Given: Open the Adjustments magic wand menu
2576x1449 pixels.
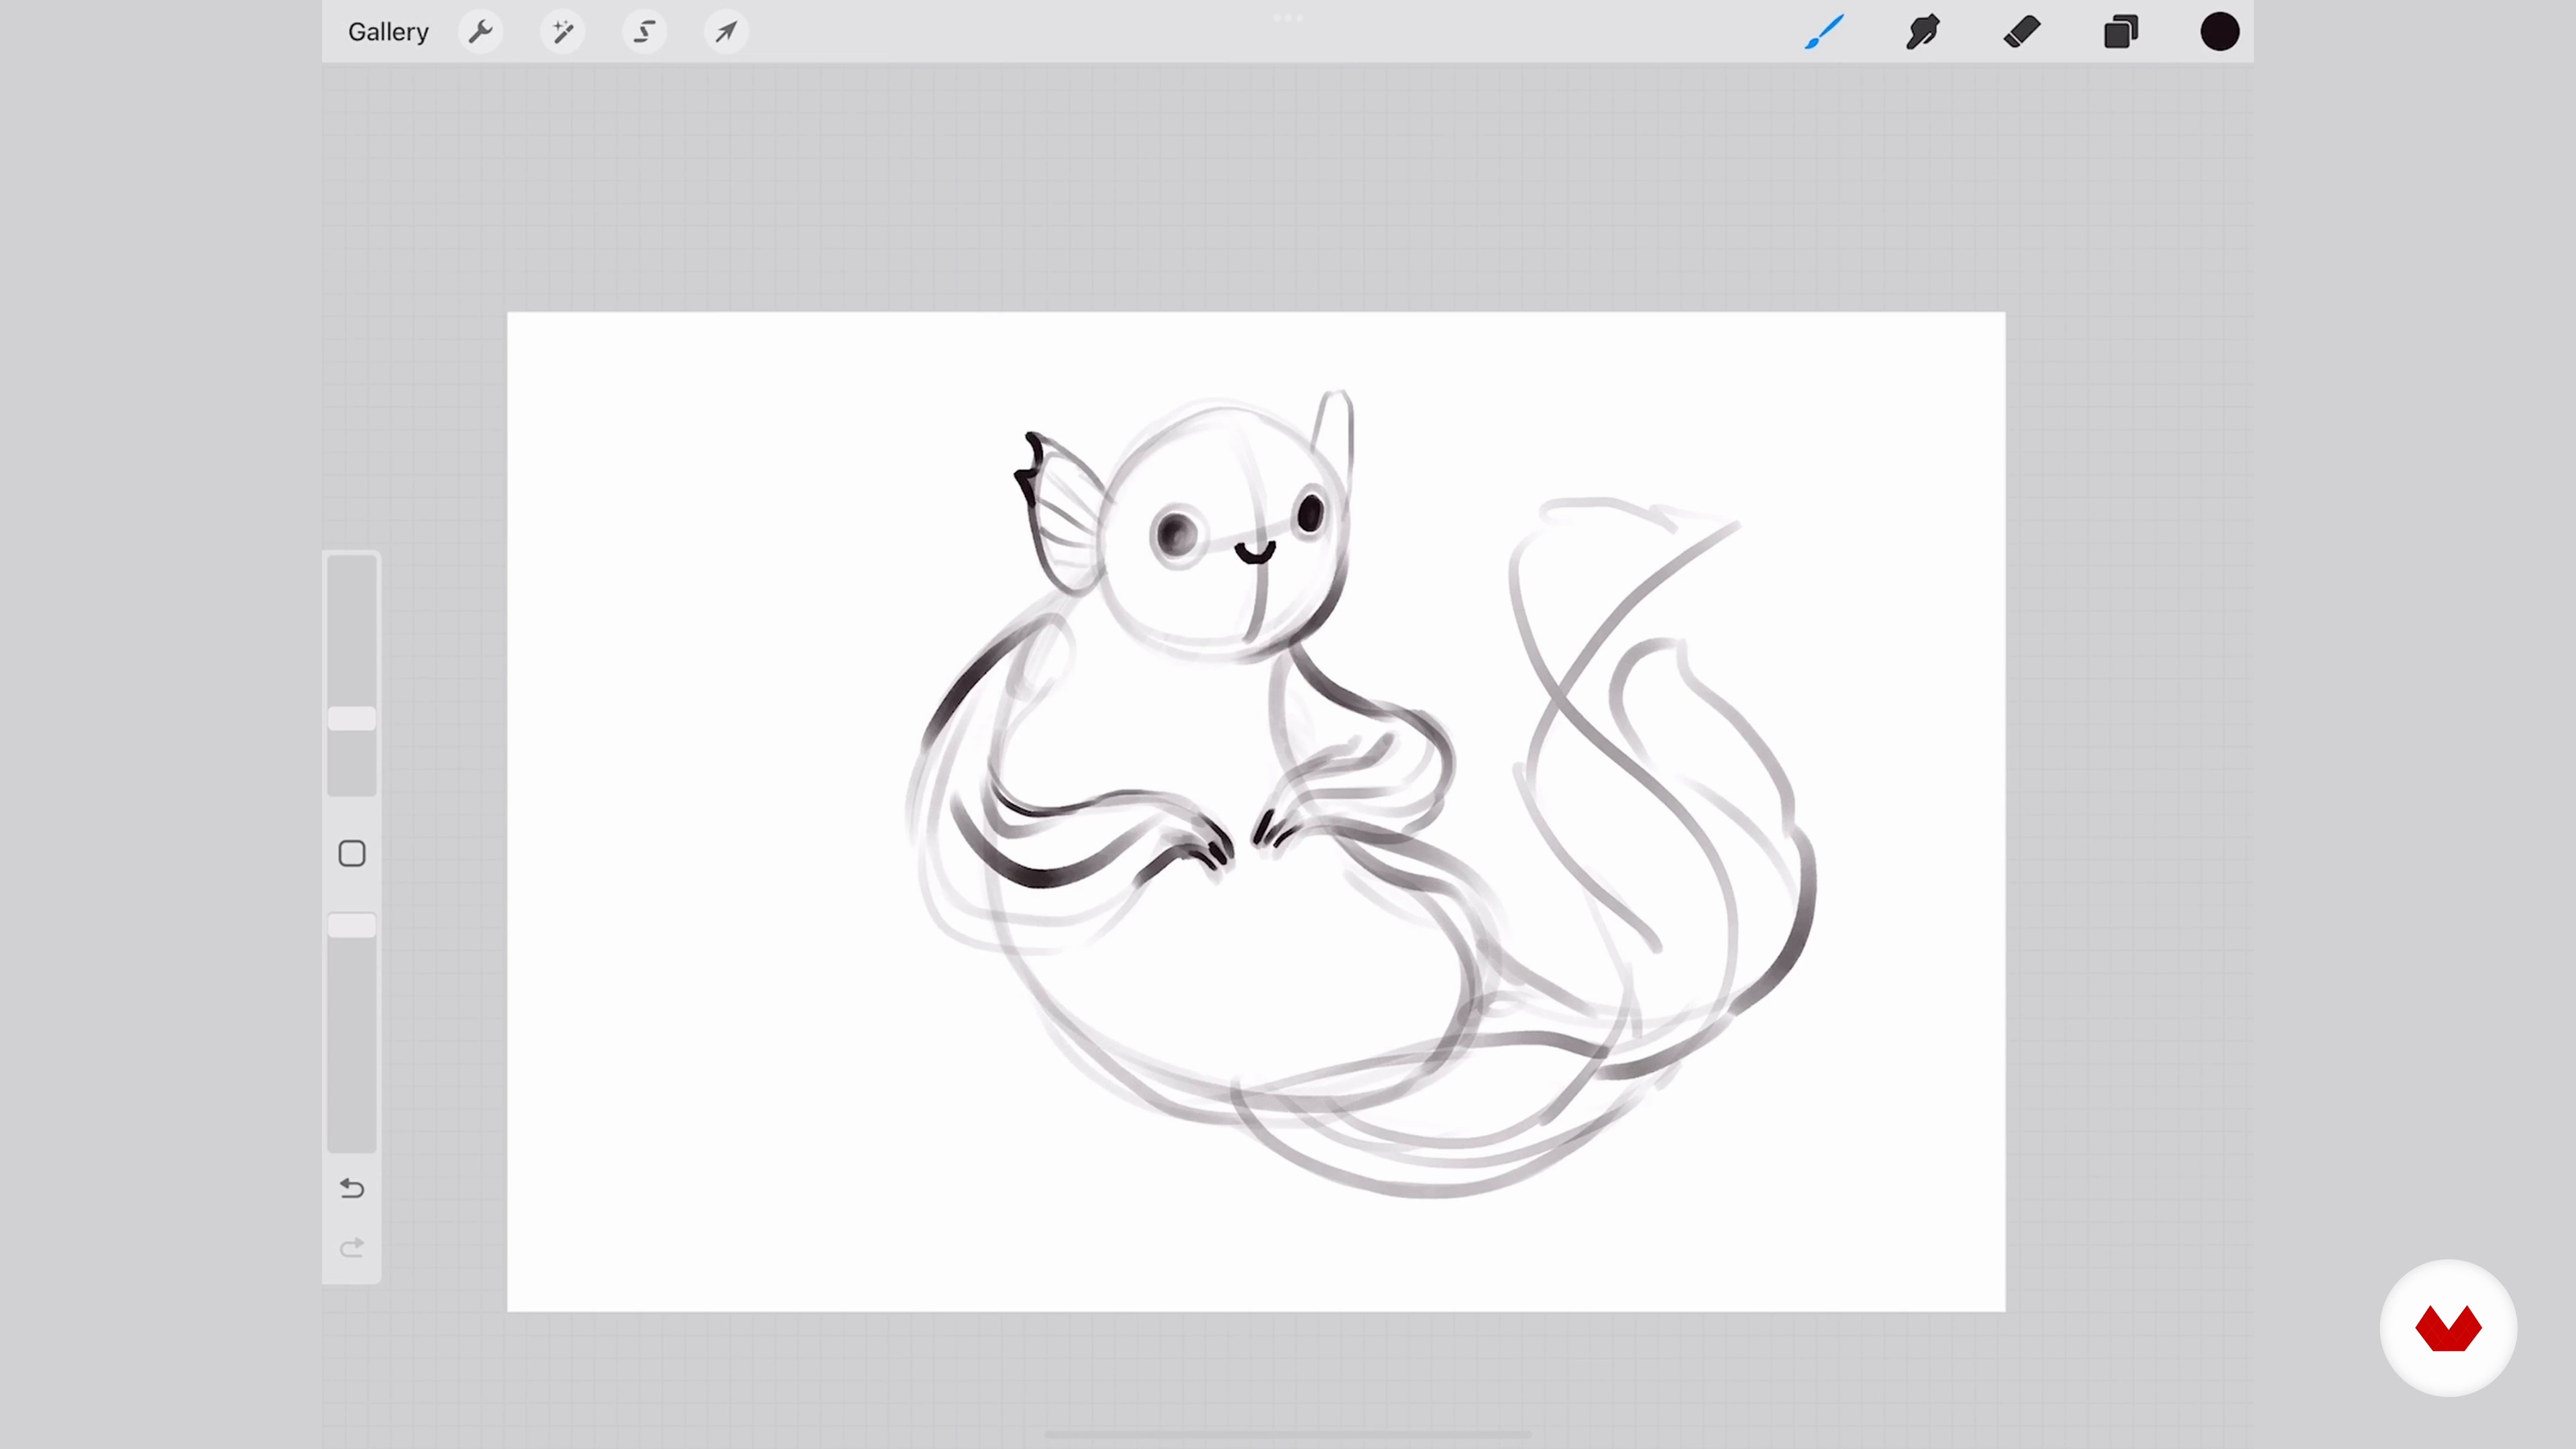Looking at the screenshot, I should 563,32.
